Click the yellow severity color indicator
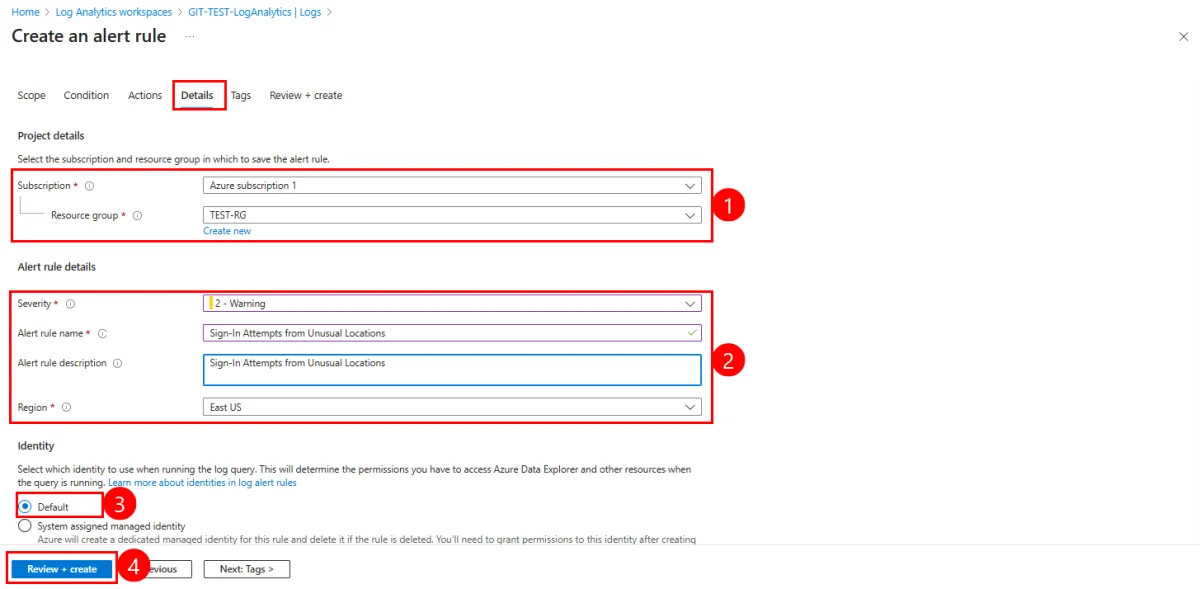The width and height of the screenshot is (1200, 589). click(x=211, y=303)
